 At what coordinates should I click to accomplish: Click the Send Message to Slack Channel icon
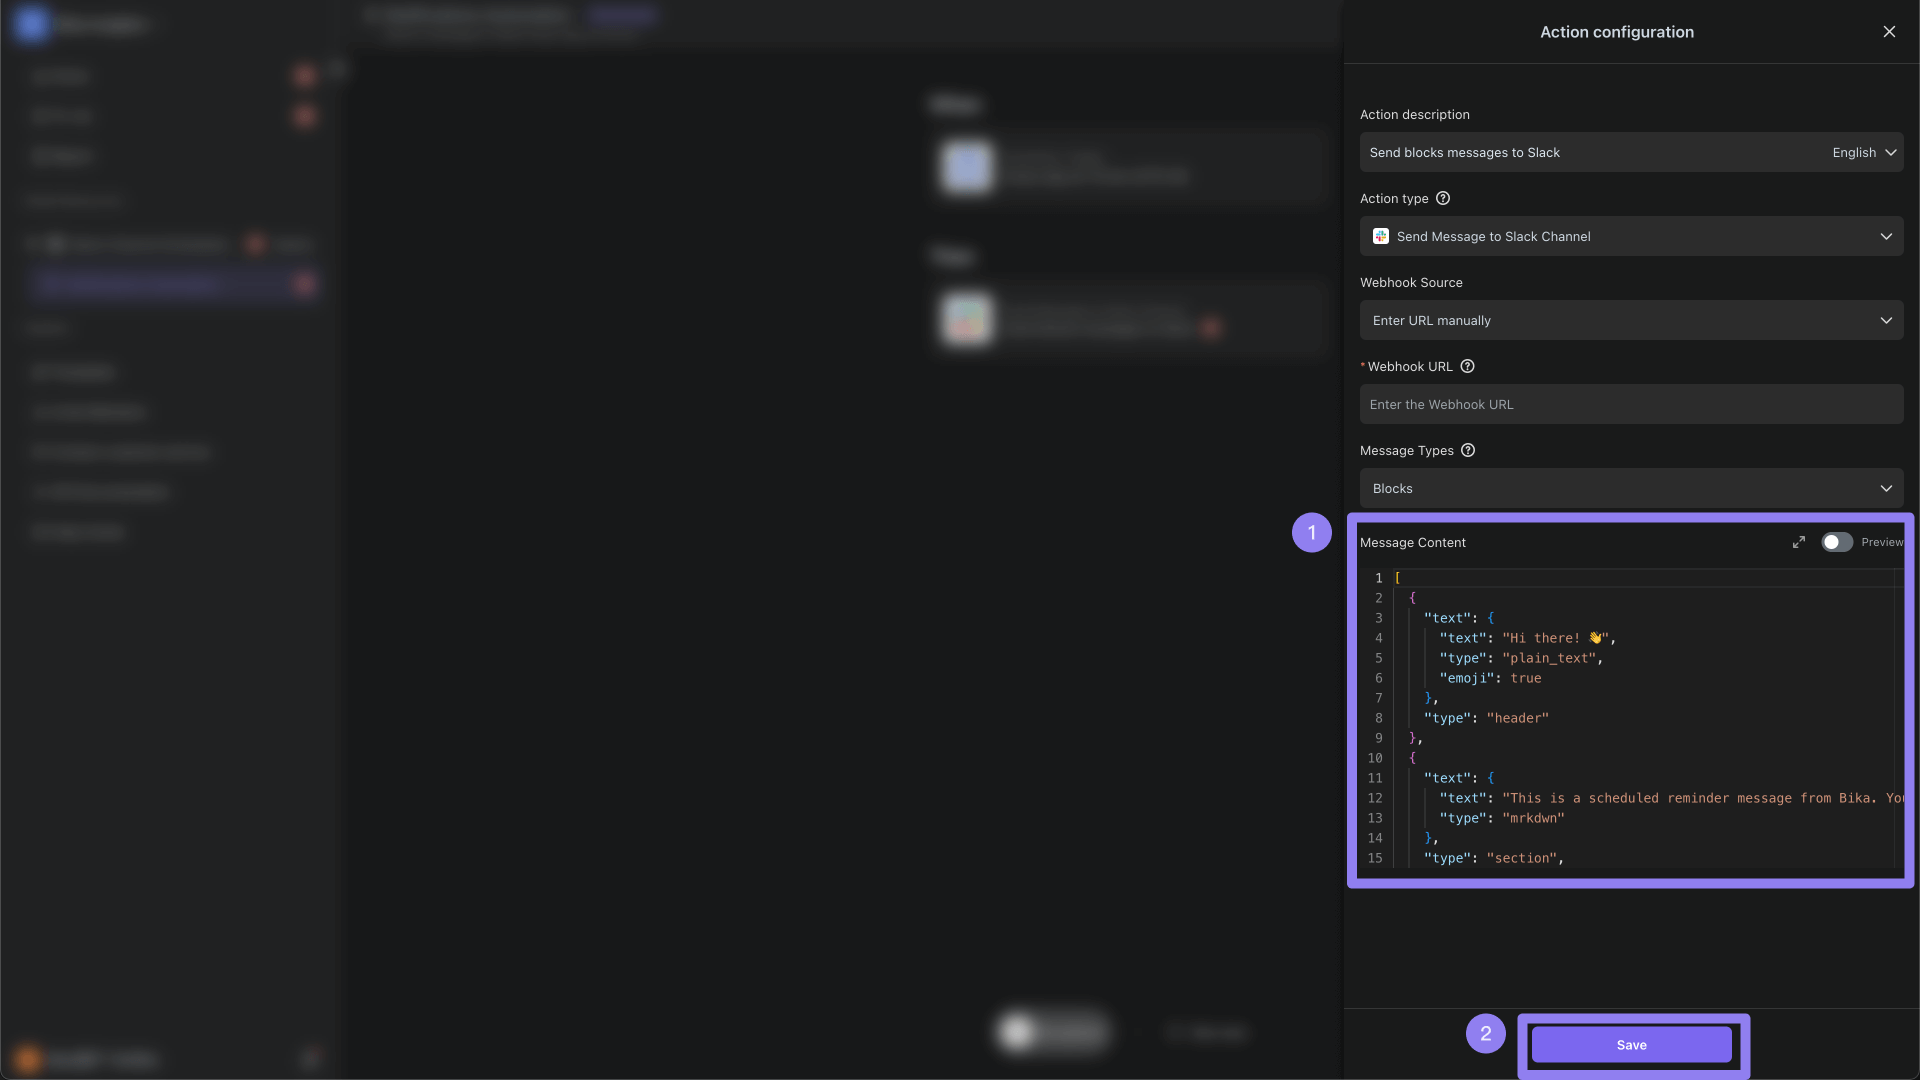pyautogui.click(x=1379, y=235)
